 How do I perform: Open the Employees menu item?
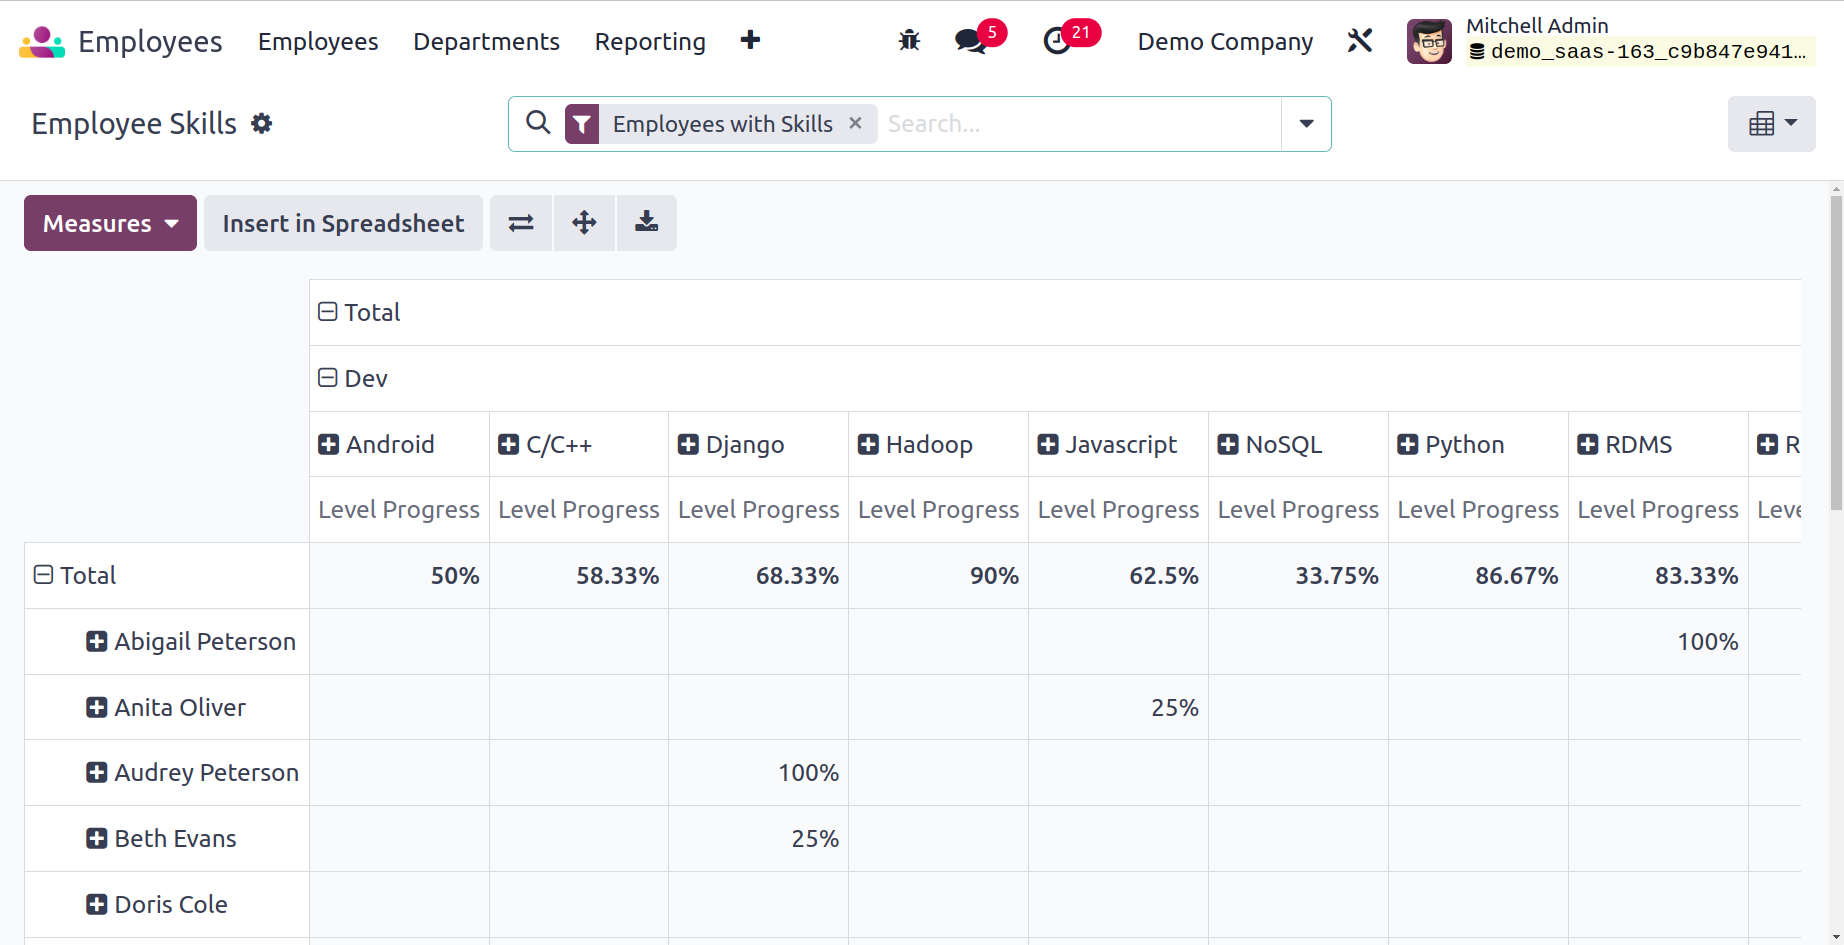(x=318, y=41)
